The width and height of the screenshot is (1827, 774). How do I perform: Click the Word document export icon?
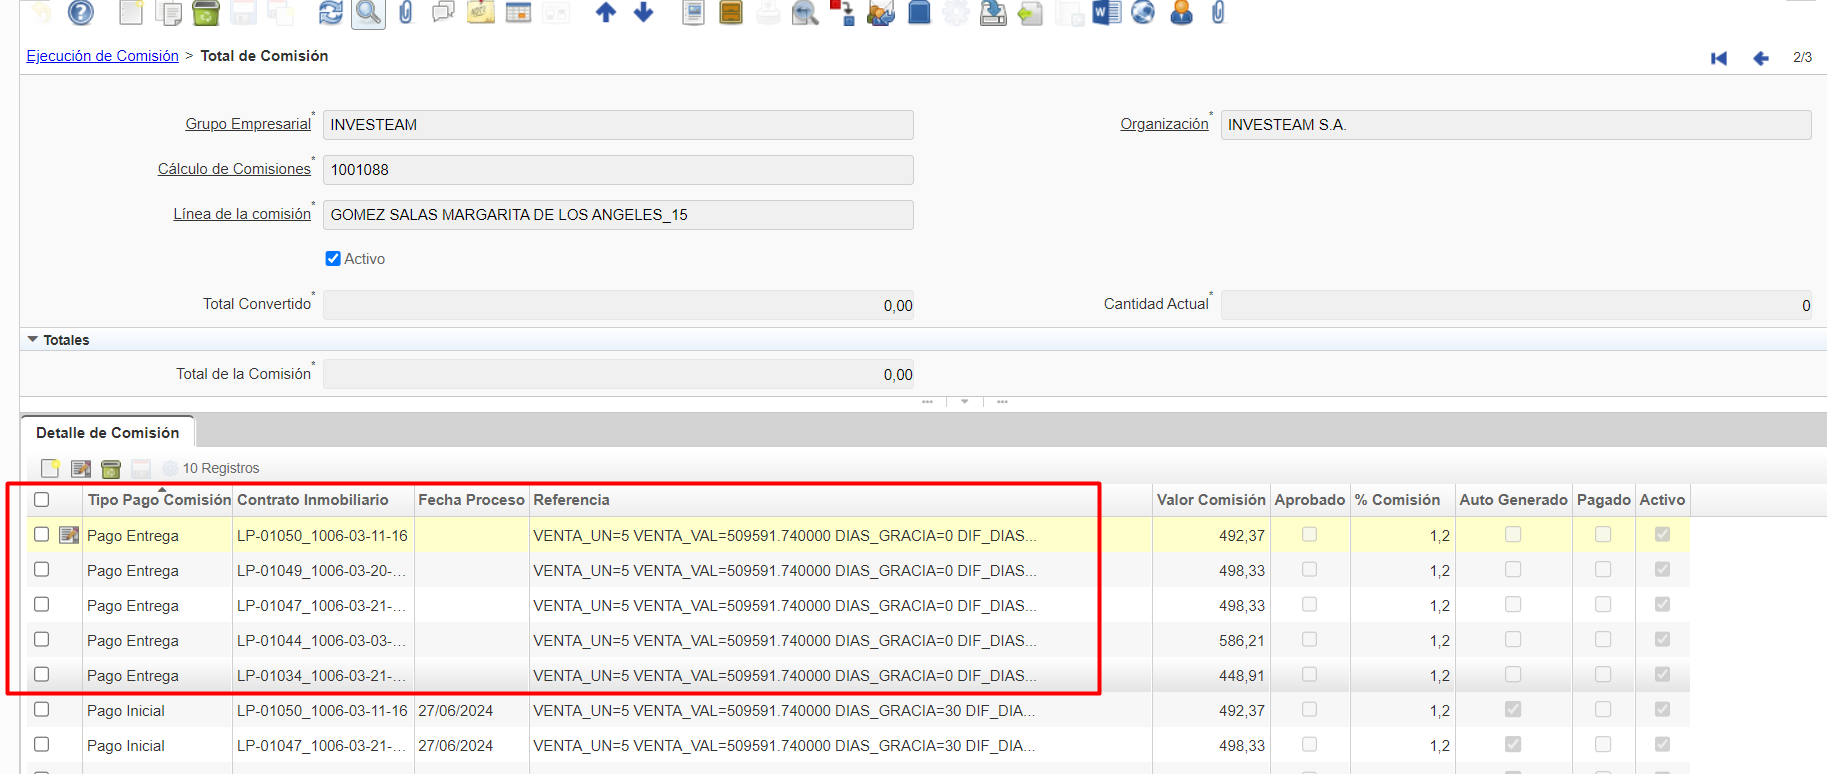point(1106,12)
